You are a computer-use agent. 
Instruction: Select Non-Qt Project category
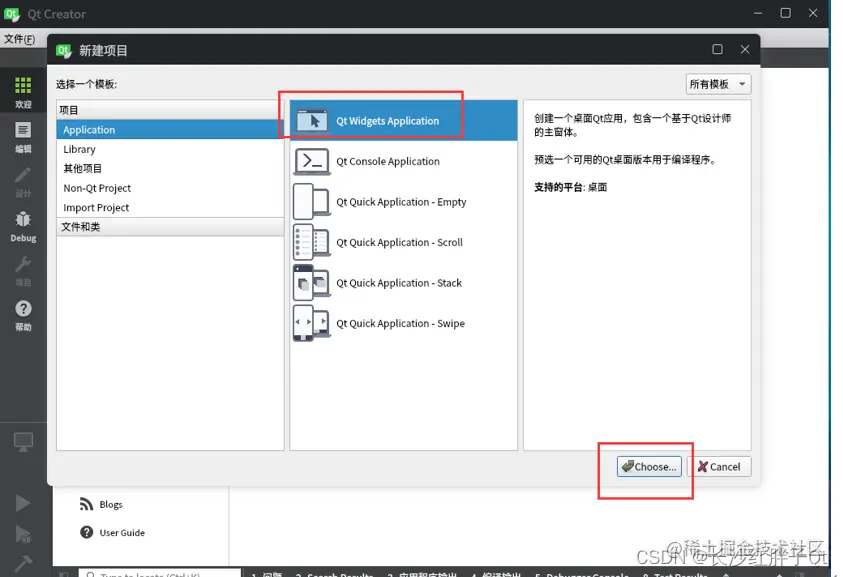point(170,188)
